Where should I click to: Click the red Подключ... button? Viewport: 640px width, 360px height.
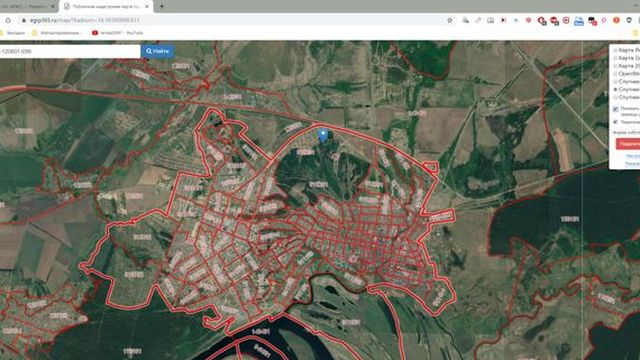click(x=628, y=144)
